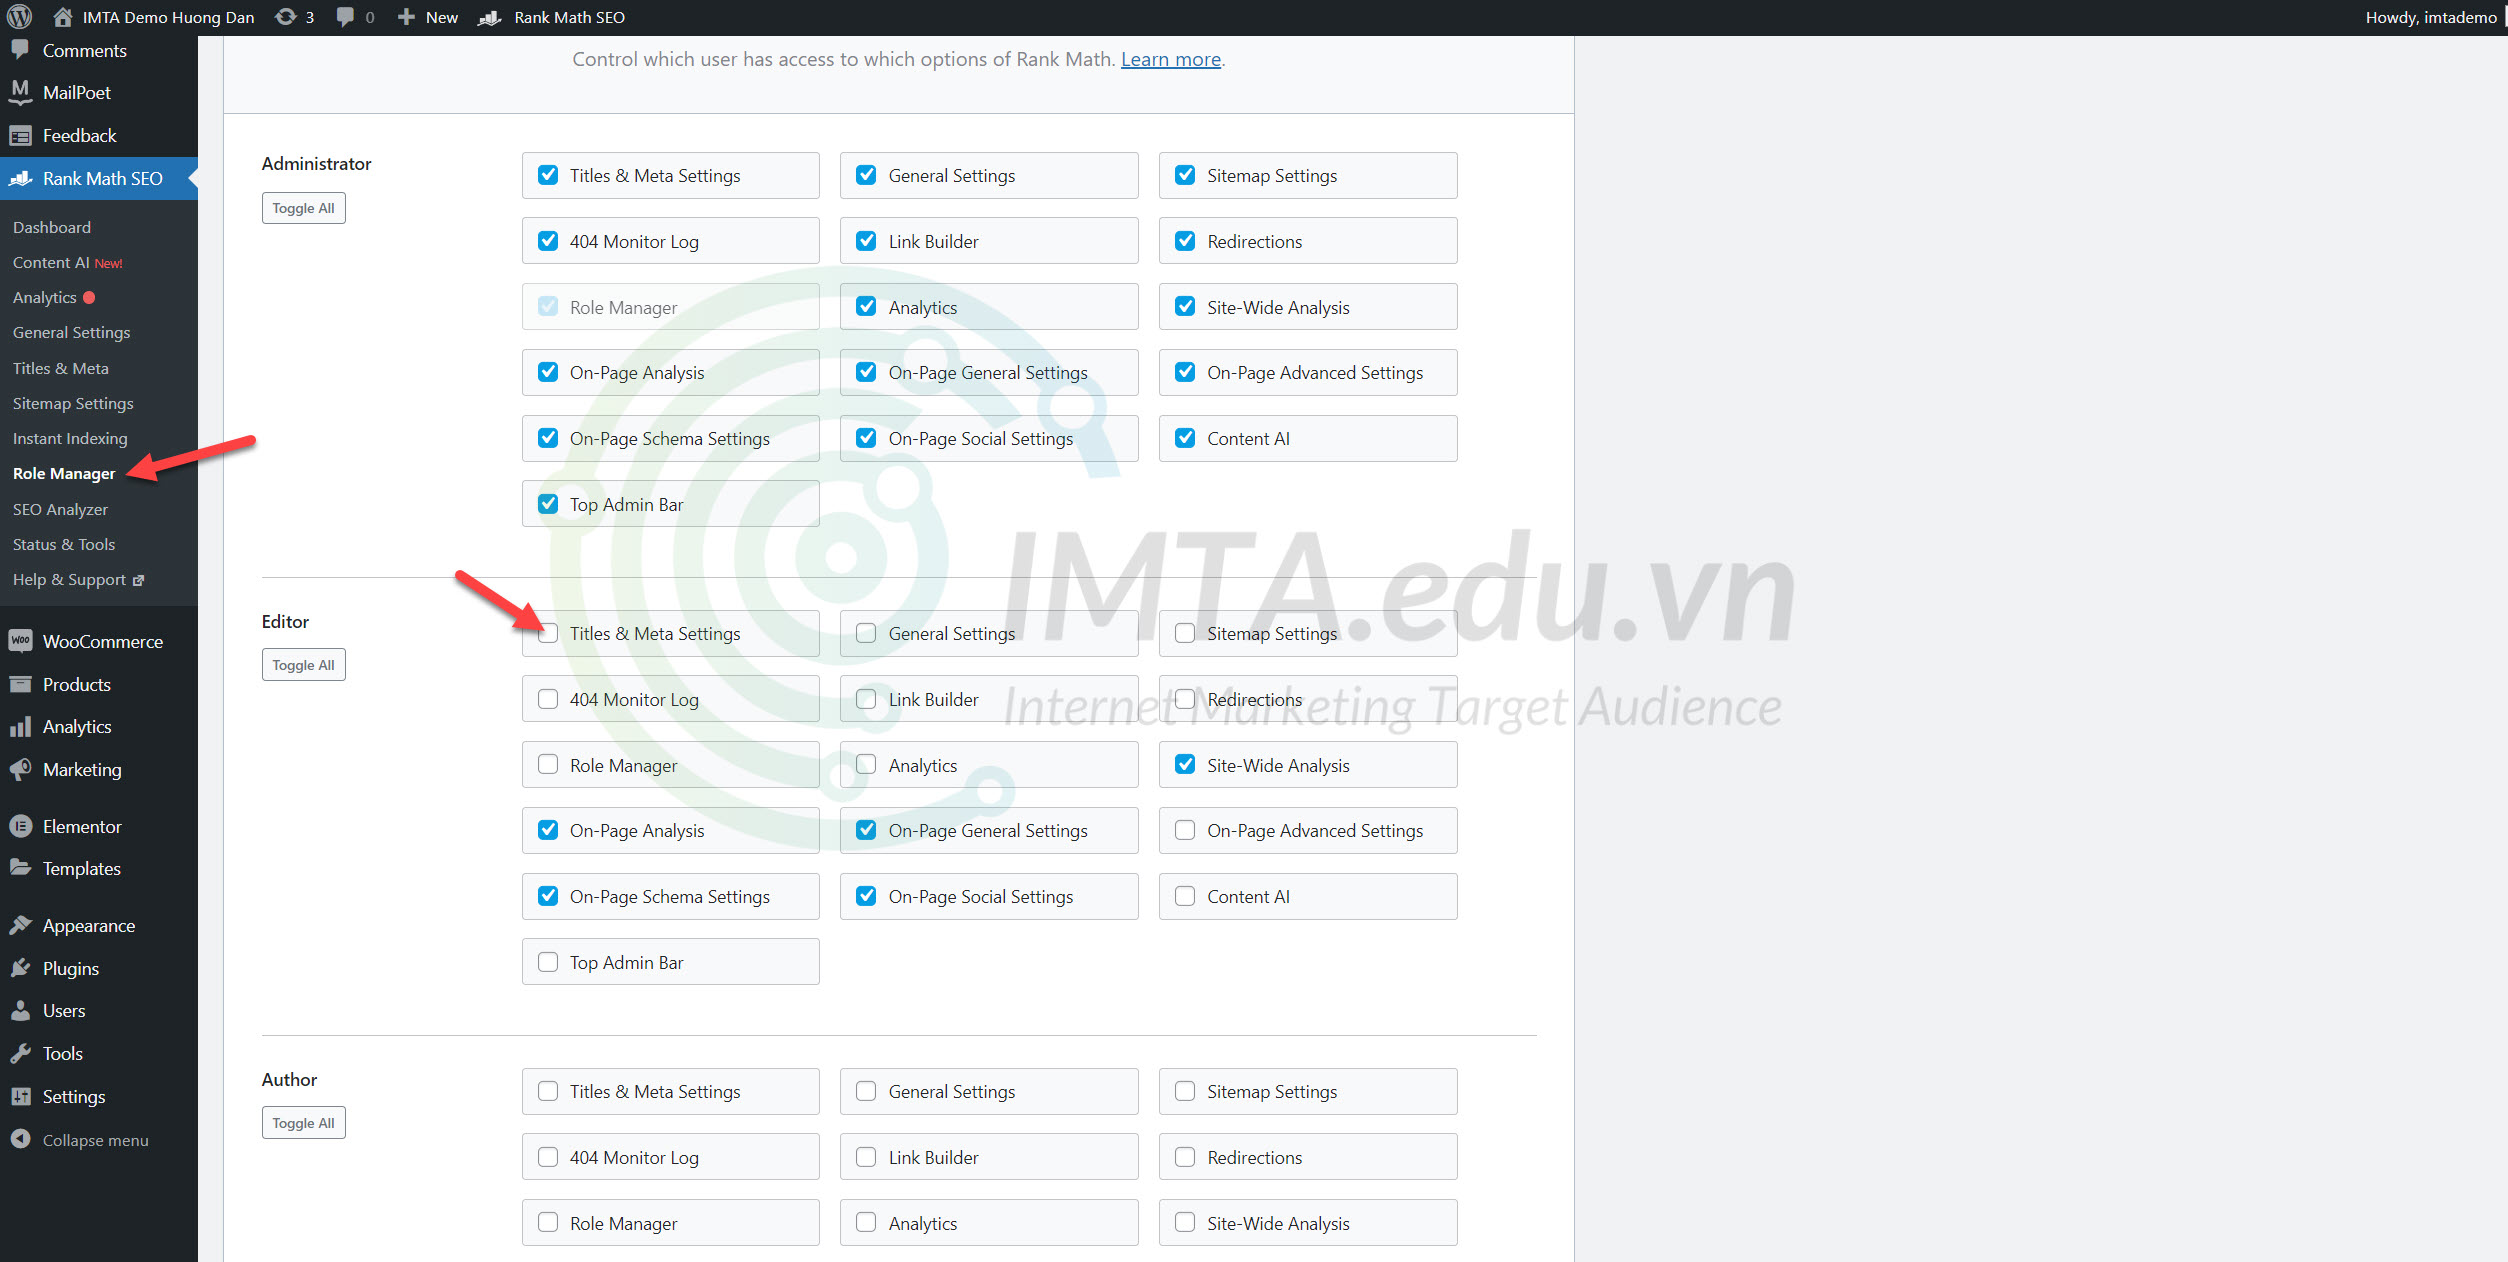2508x1262 pixels.
Task: Click the WooCommerce Analytics bar-chart icon
Action: [20, 727]
